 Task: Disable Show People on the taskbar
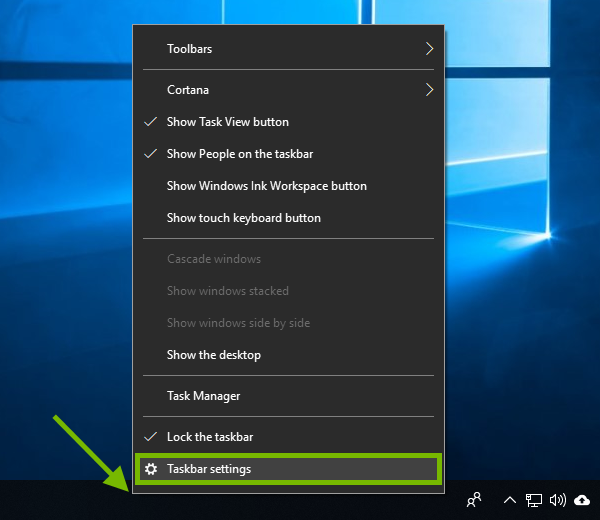pyautogui.click(x=289, y=154)
